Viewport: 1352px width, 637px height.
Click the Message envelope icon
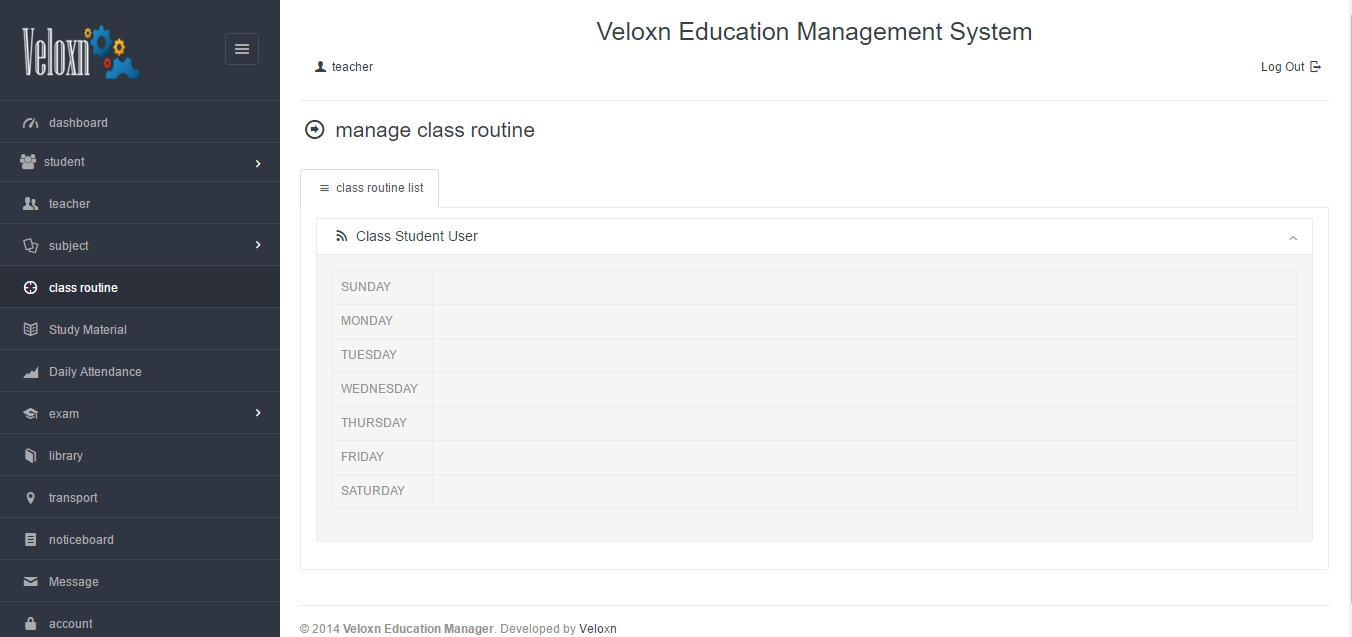(30, 582)
